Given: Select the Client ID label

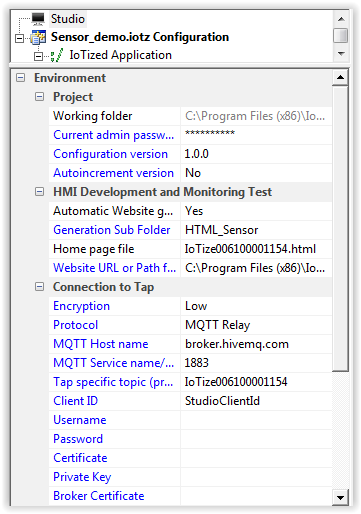Looking at the screenshot, I should [75, 401].
